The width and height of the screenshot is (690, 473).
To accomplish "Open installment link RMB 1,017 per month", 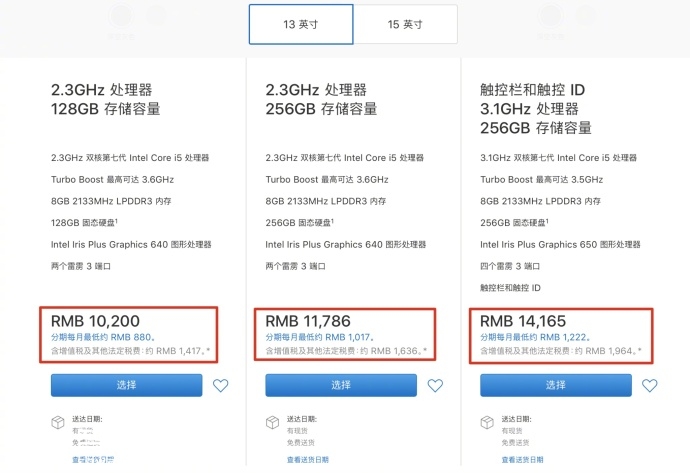I will tap(319, 337).
